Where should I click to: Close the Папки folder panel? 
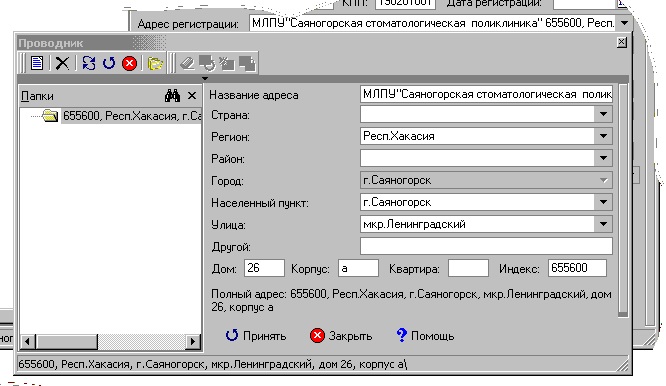[192, 96]
